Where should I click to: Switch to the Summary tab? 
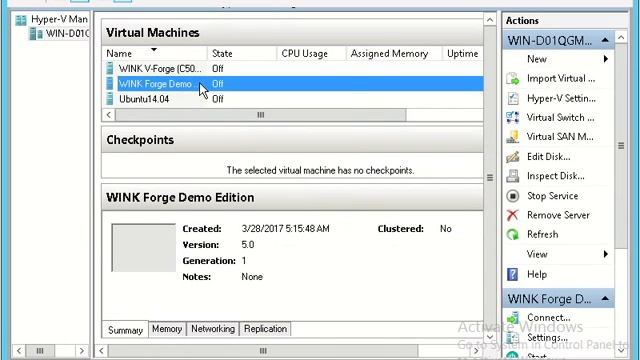[x=125, y=330]
